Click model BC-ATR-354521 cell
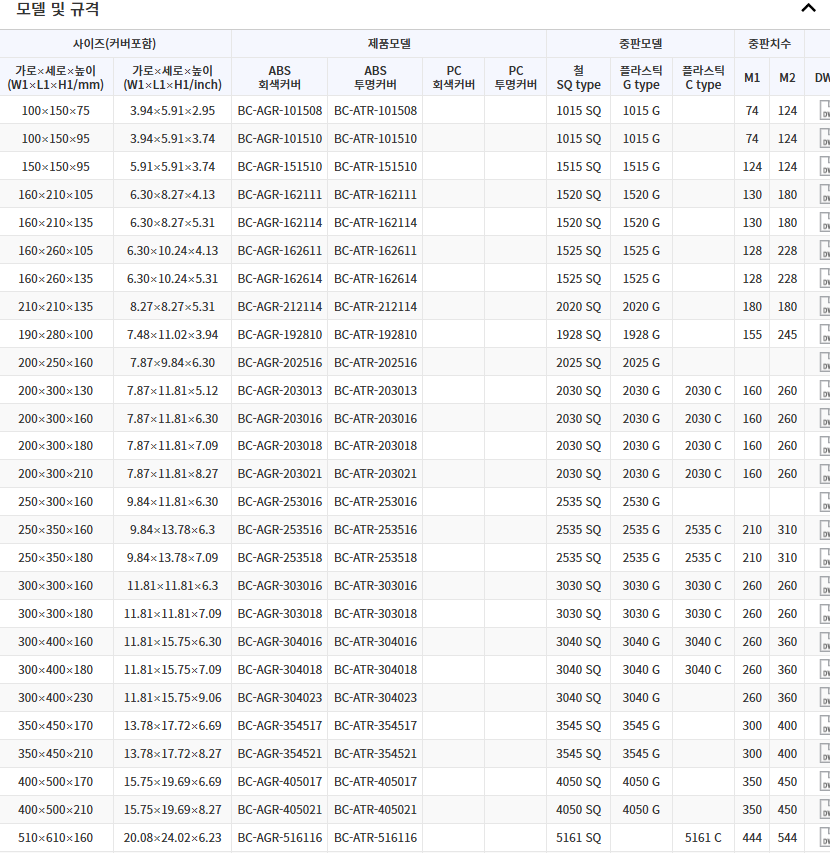 coord(375,754)
